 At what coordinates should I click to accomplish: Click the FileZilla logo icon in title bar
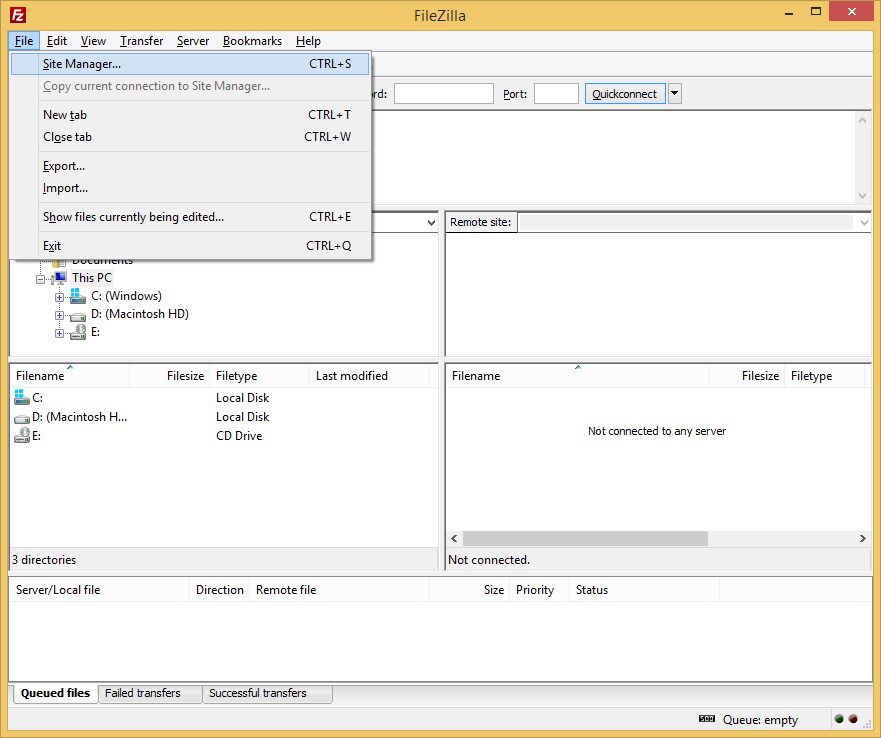[x=18, y=15]
